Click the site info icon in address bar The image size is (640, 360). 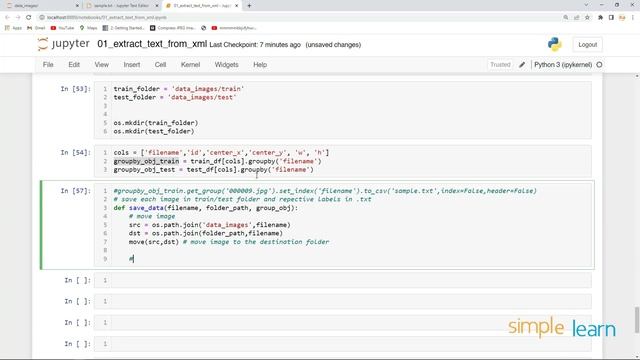pos(42,18)
